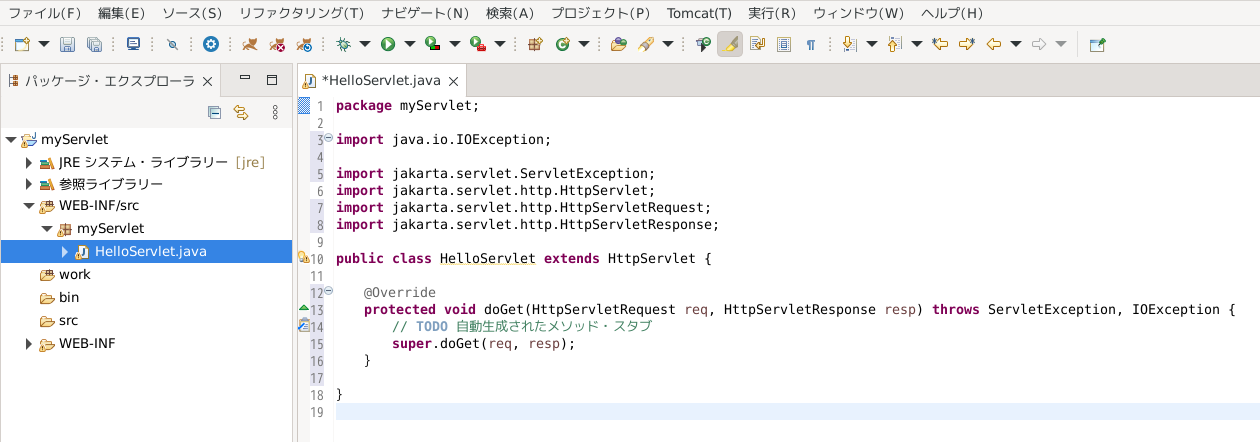Click the blue gear settings icon
The height and width of the screenshot is (442, 1260).
click(210, 44)
